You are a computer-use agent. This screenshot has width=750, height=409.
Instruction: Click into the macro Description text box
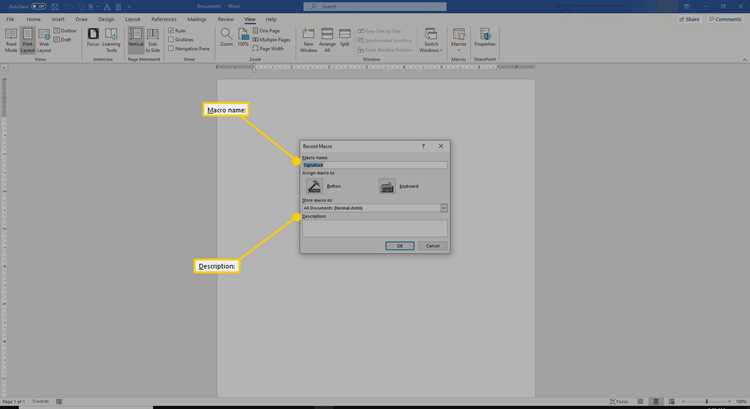375,228
